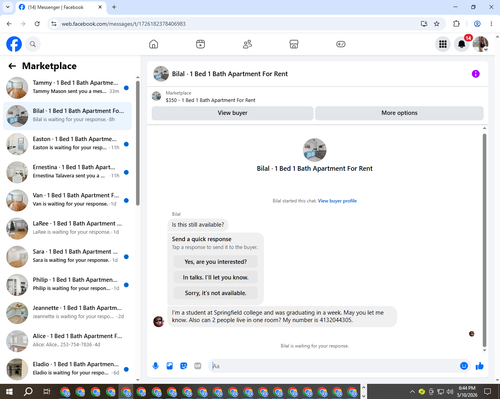
Task: Click the browser address bar URL
Action: (x=123, y=24)
